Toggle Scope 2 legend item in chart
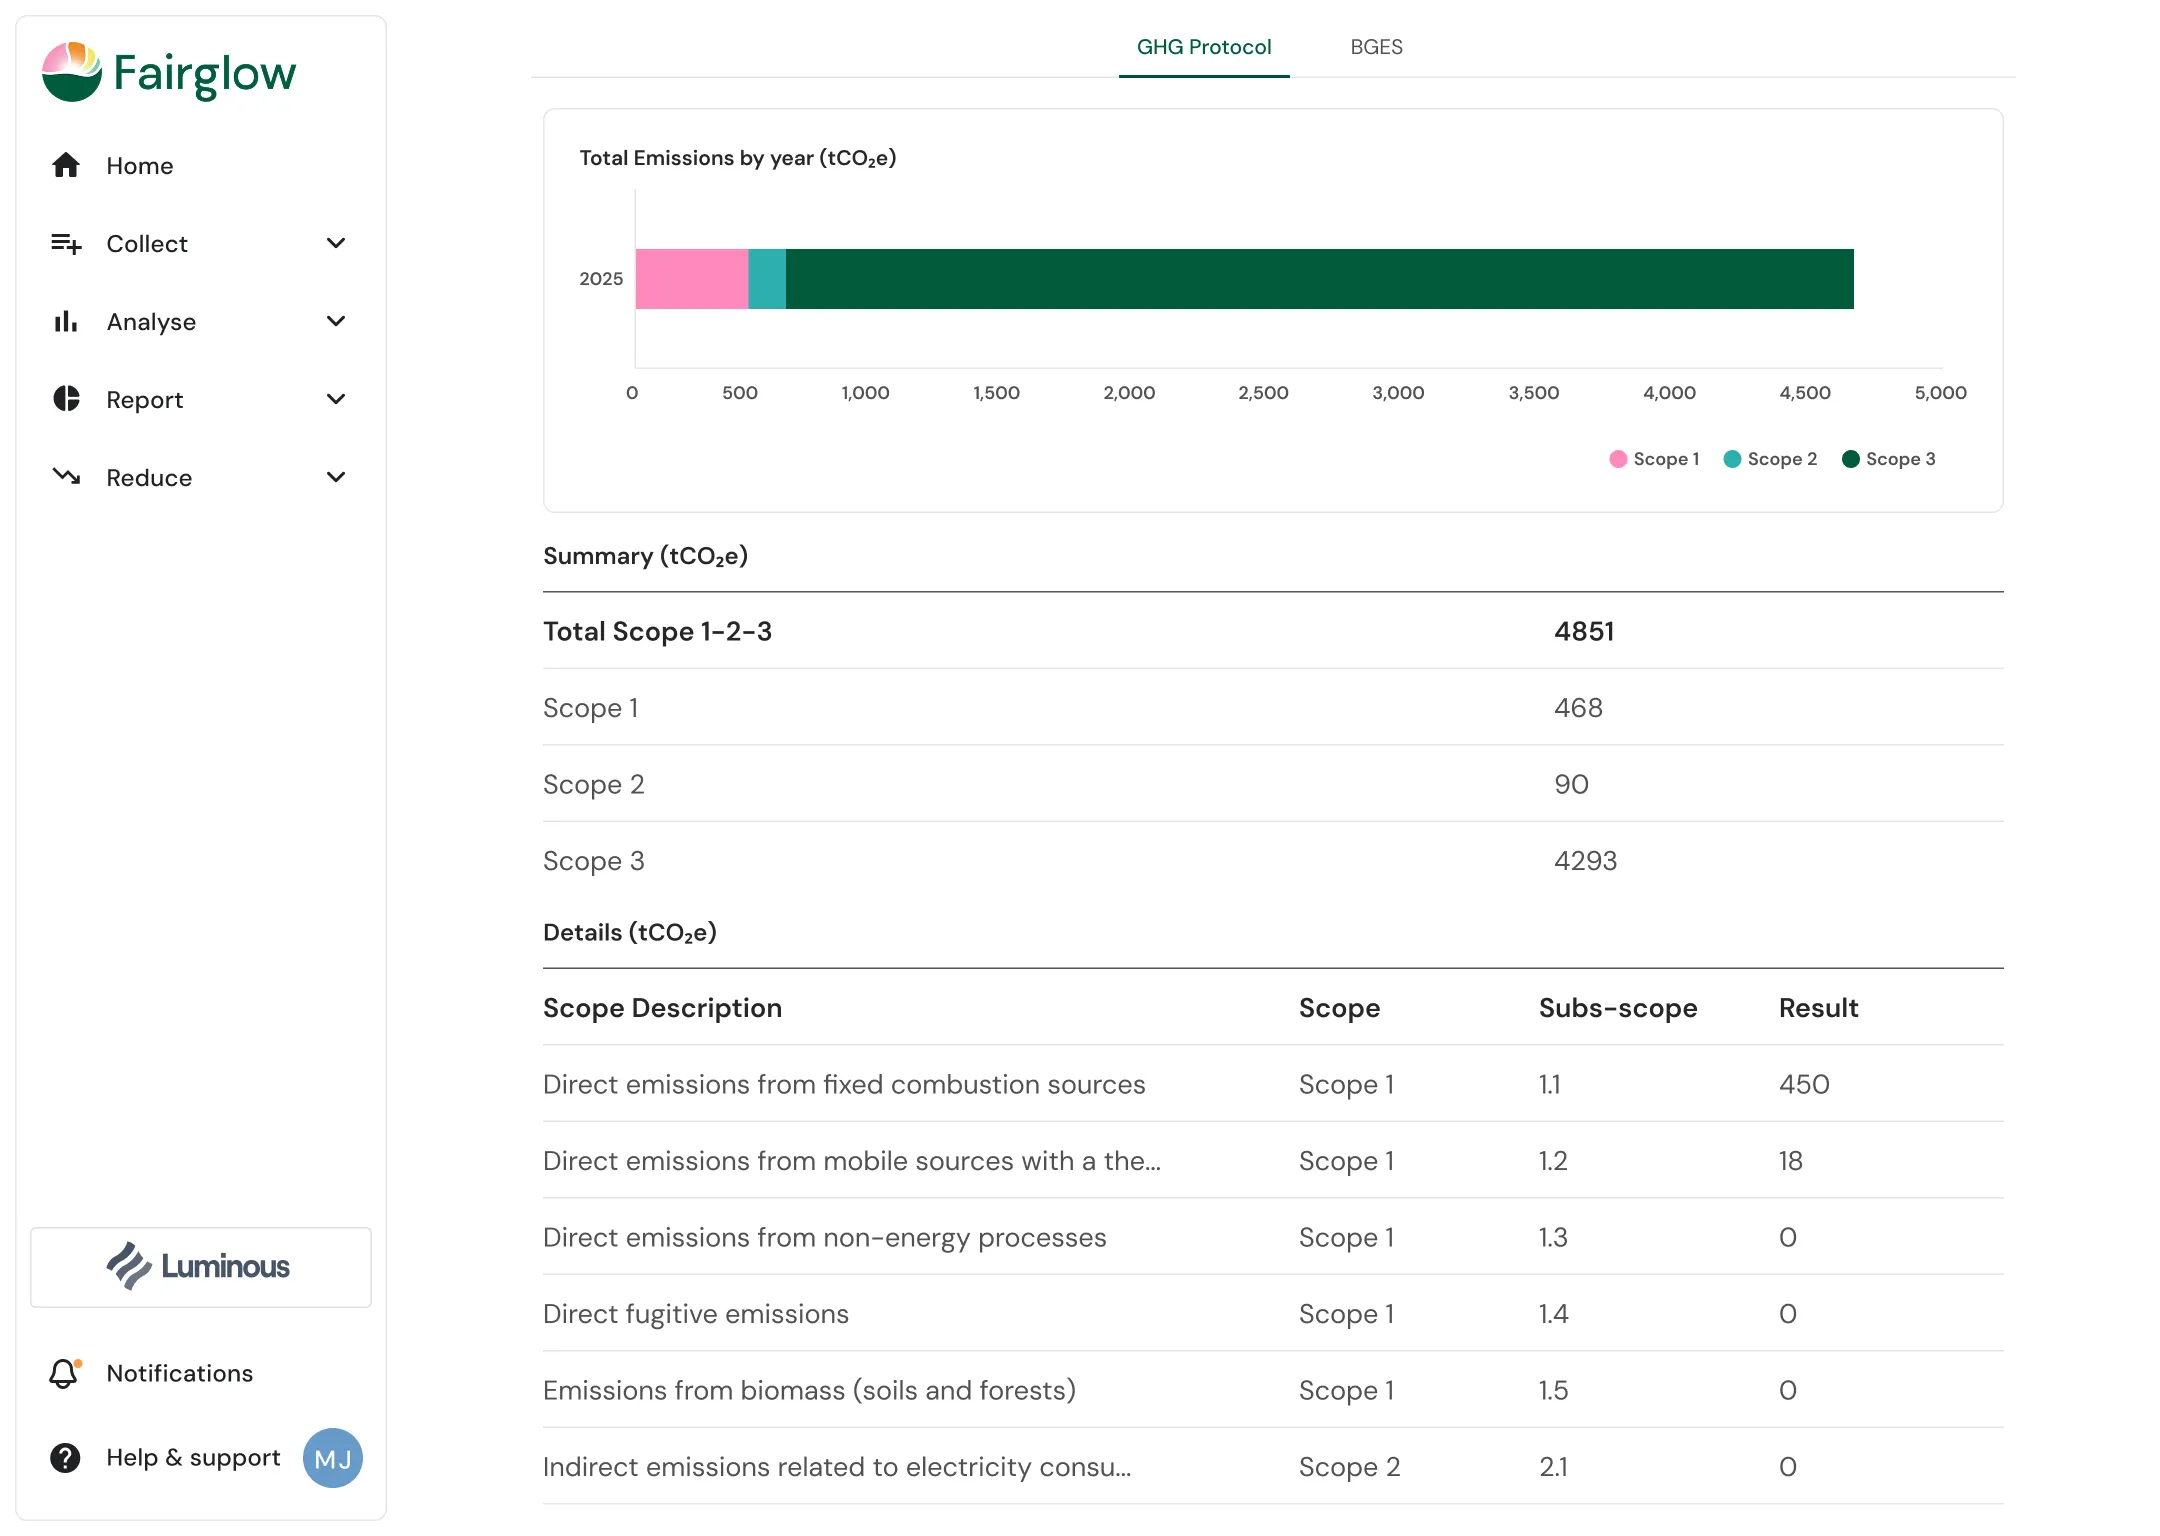2160x1536 pixels. pos(1771,459)
